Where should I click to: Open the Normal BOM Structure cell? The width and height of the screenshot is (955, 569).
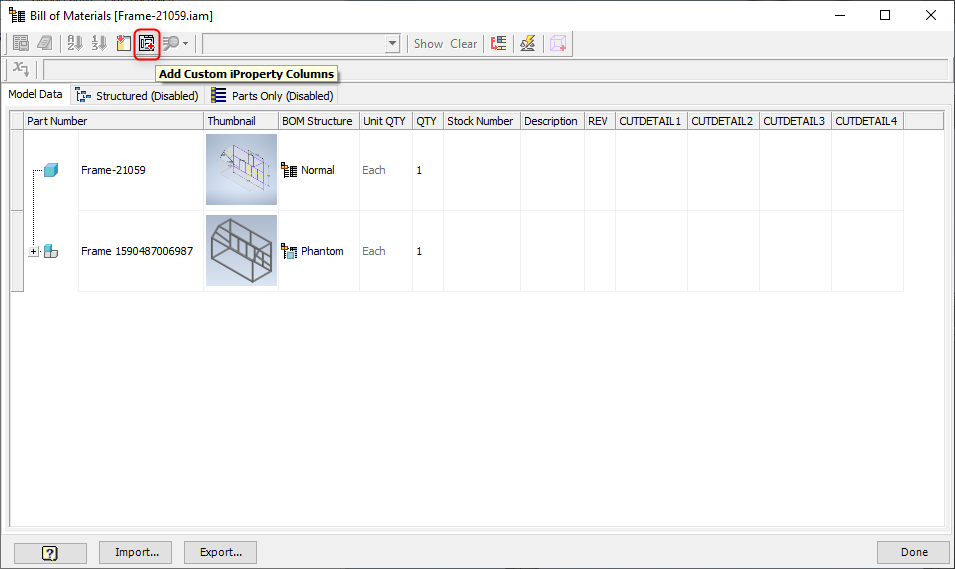point(319,170)
